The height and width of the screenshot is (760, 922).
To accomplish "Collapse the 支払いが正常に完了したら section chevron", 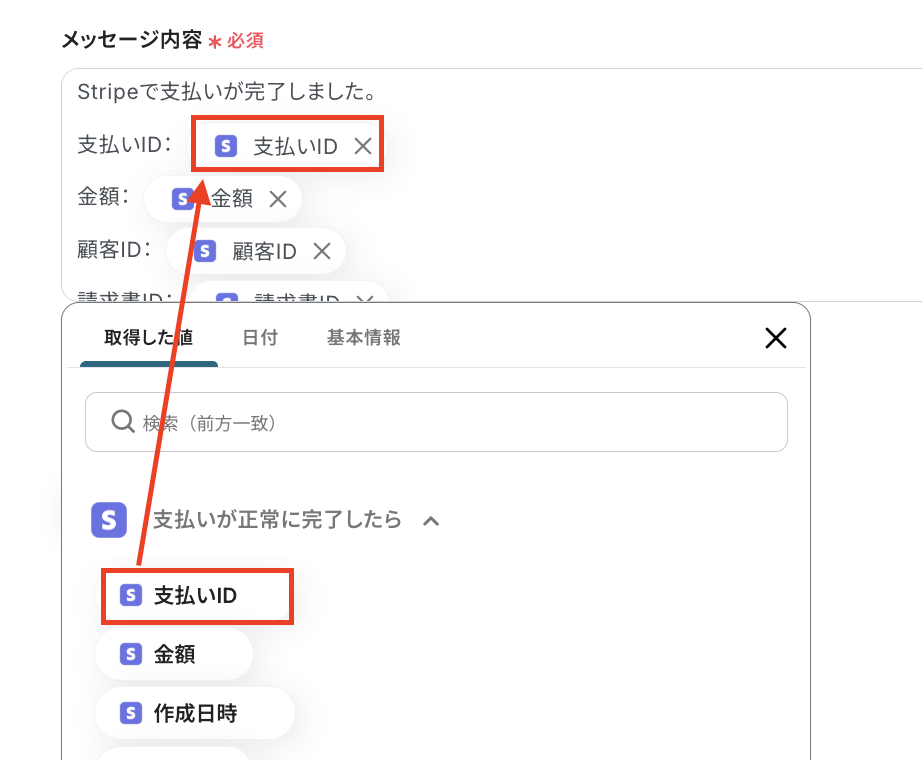I will (431, 520).
